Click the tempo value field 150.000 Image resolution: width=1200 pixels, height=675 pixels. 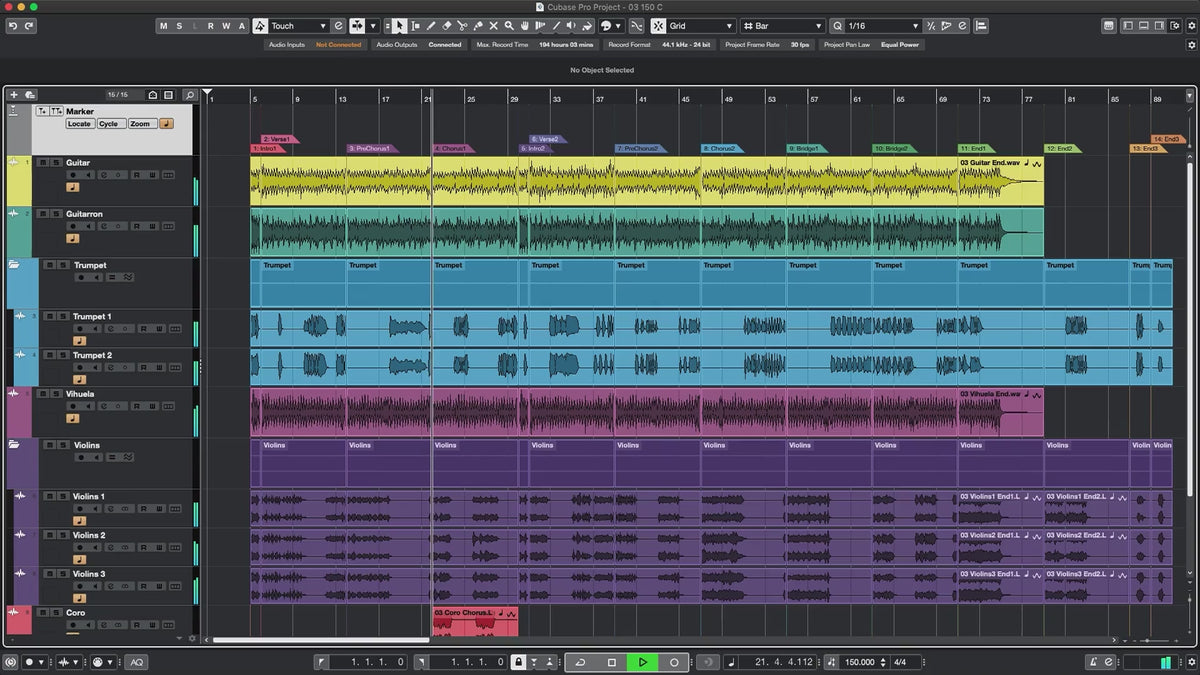tap(859, 662)
